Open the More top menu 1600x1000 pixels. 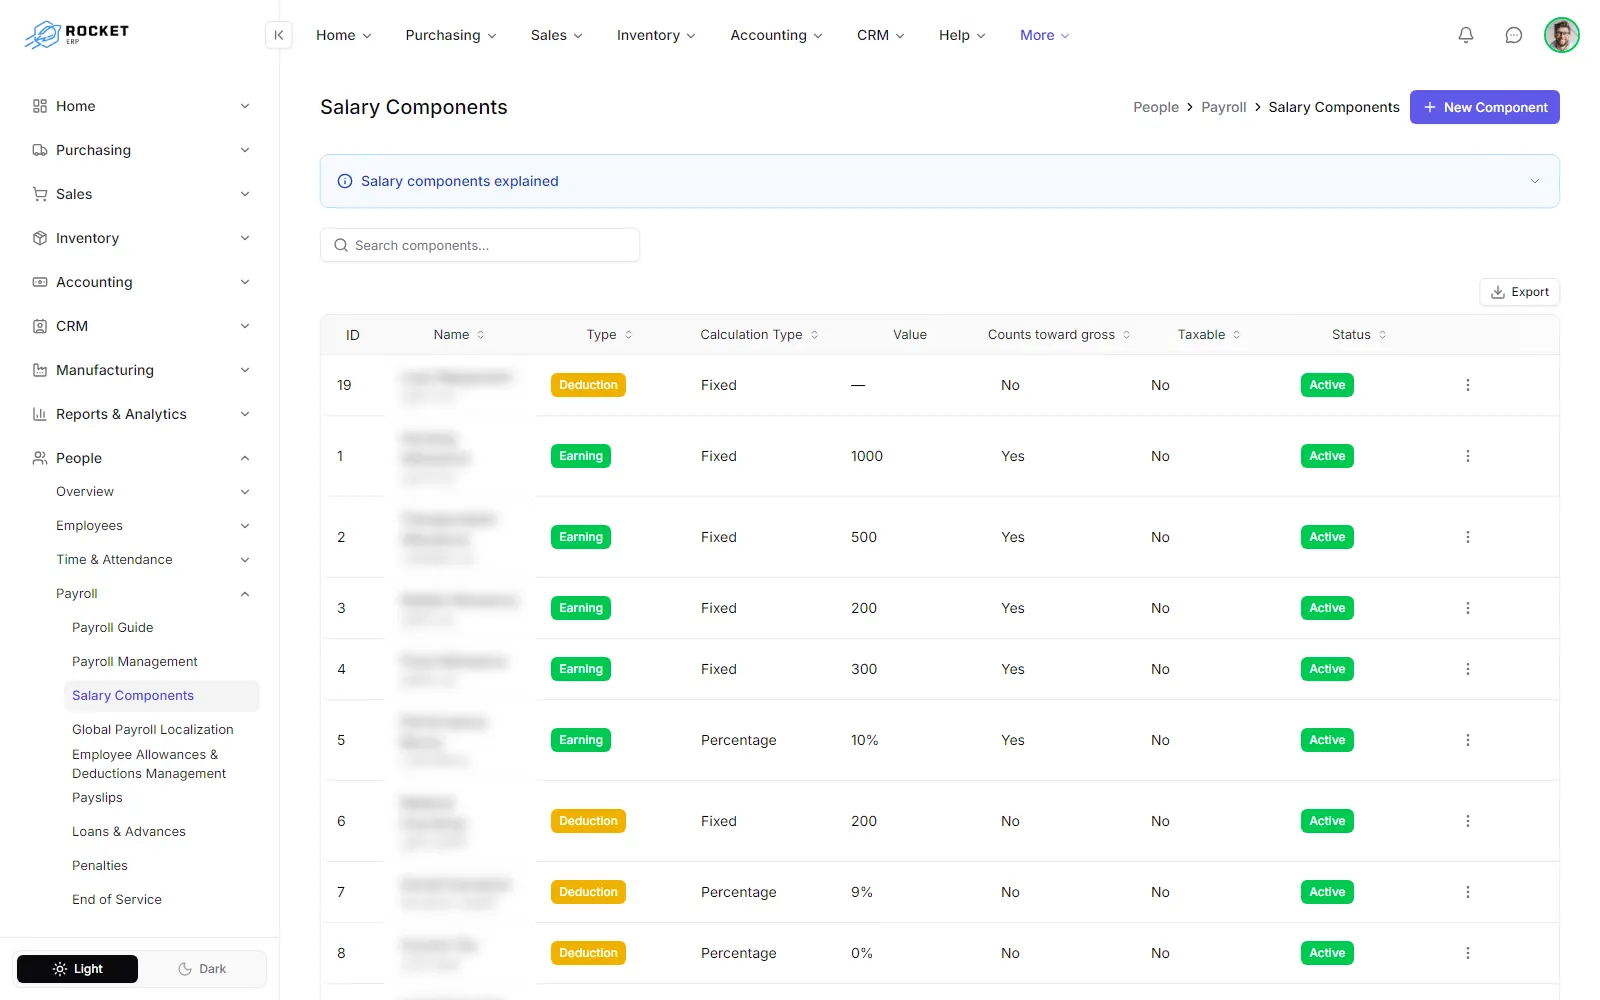pyautogui.click(x=1044, y=35)
